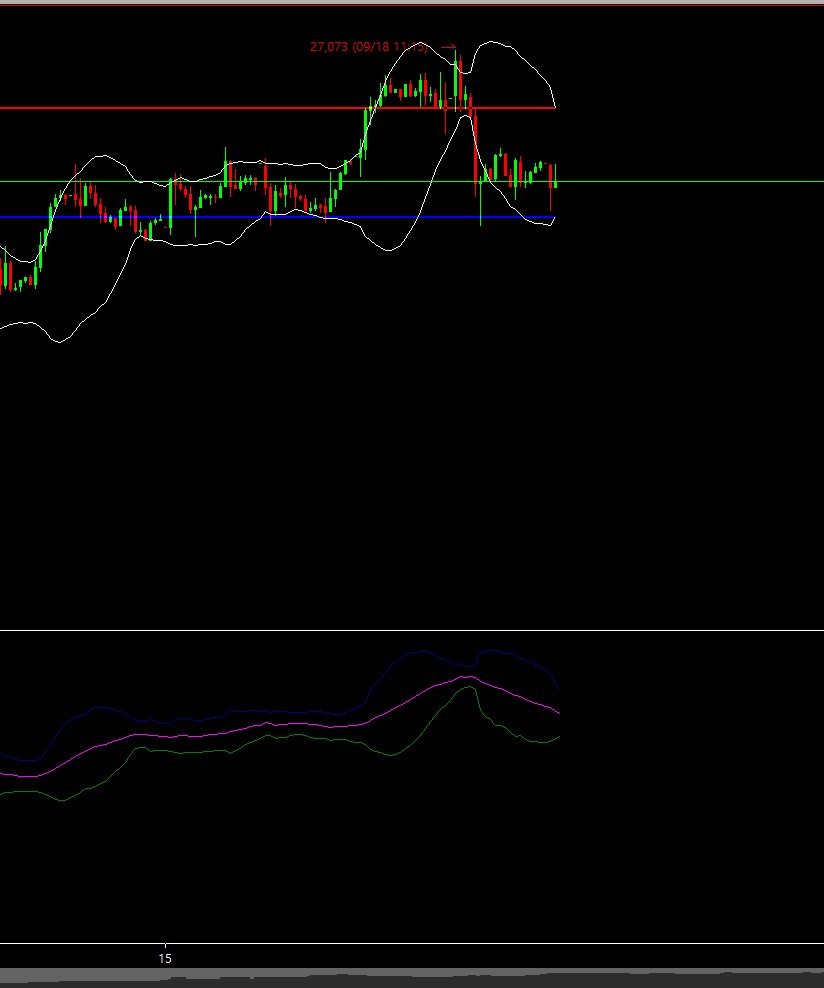Click the small red arrow beside the high label
The width and height of the screenshot is (824, 988).
pos(448,46)
